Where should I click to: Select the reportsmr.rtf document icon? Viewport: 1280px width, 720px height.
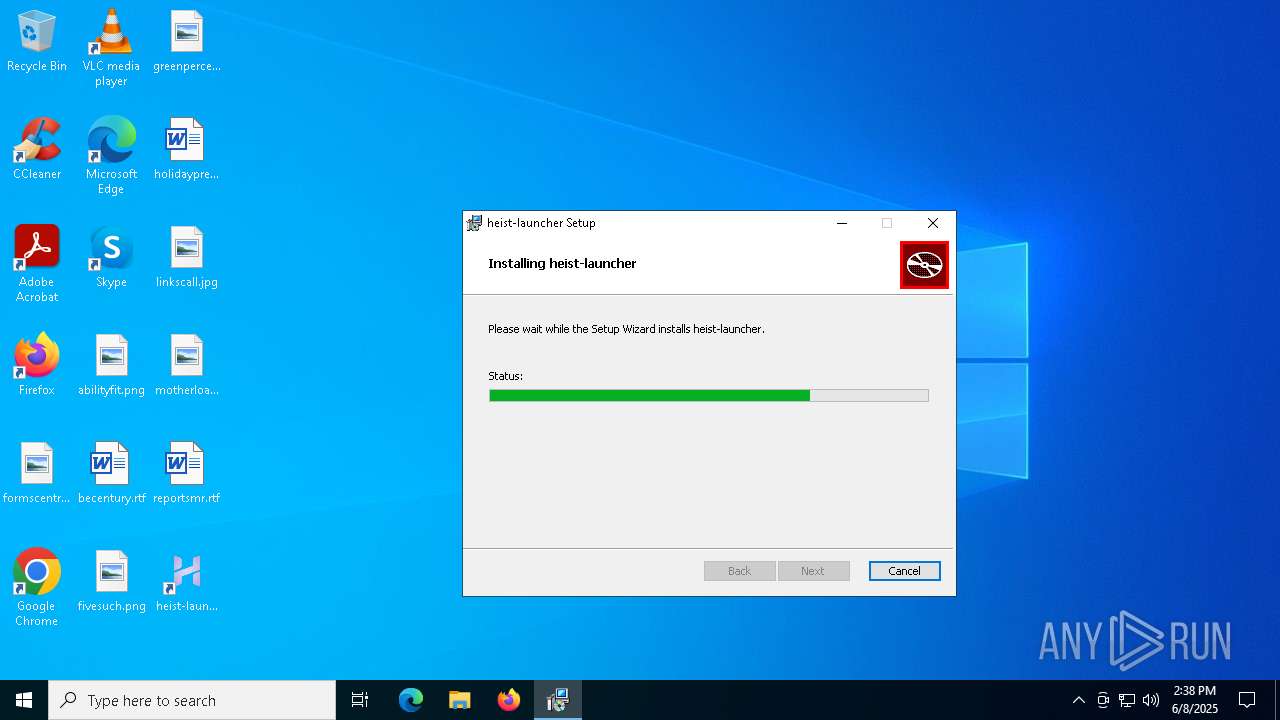[x=187, y=473]
